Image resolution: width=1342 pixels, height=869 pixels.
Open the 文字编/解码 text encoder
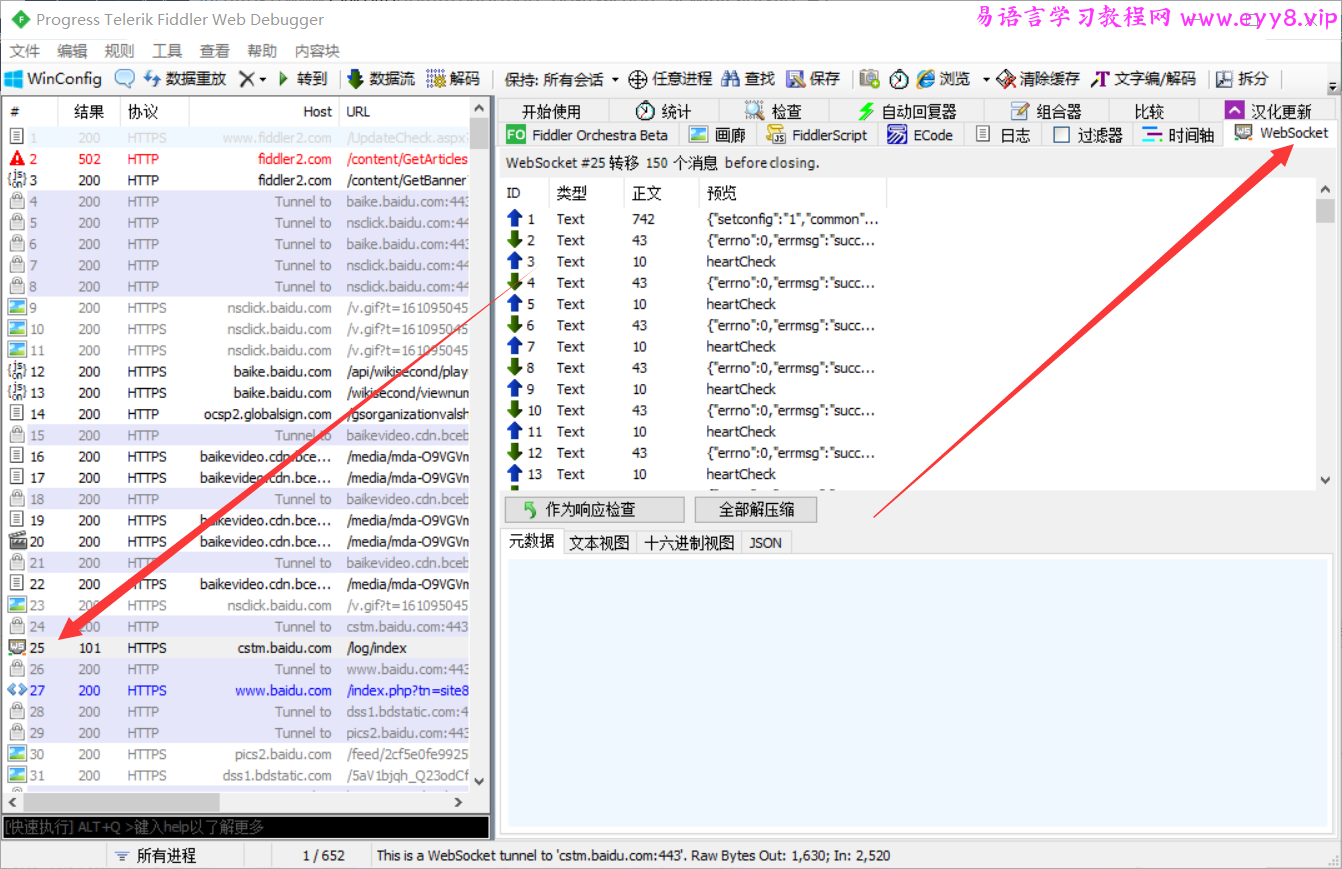(1143, 79)
